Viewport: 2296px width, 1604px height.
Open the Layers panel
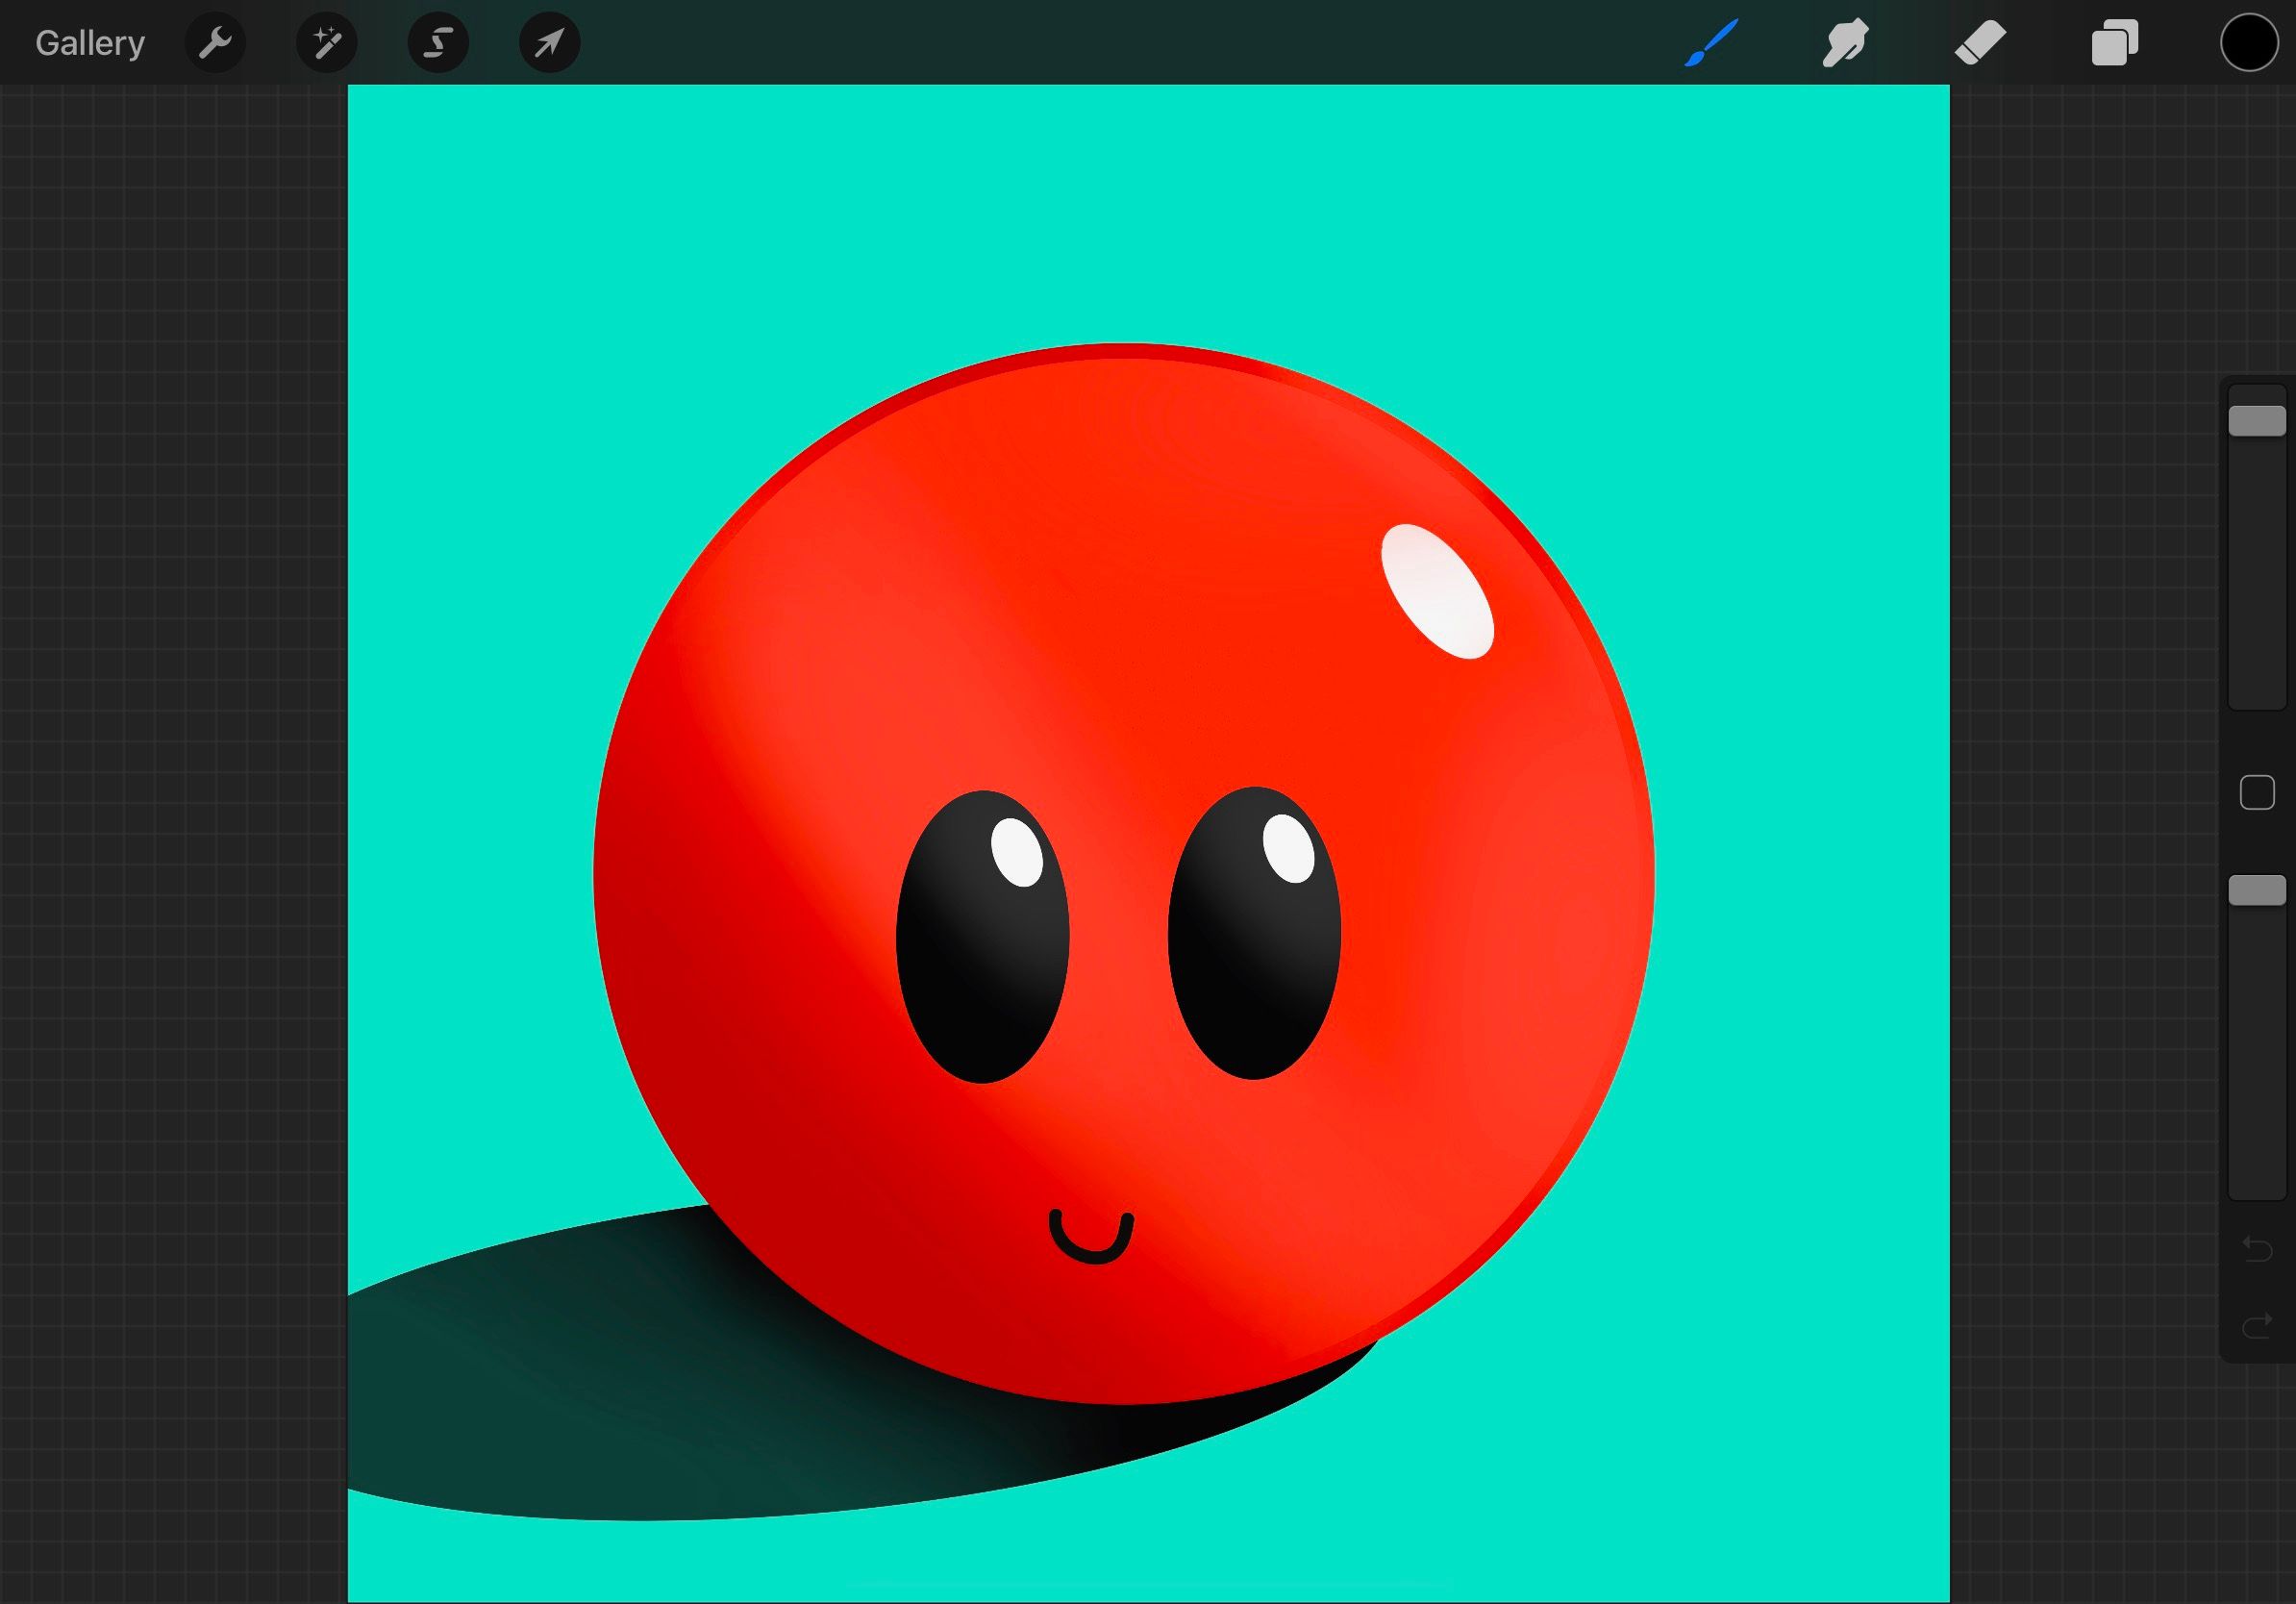[2114, 43]
